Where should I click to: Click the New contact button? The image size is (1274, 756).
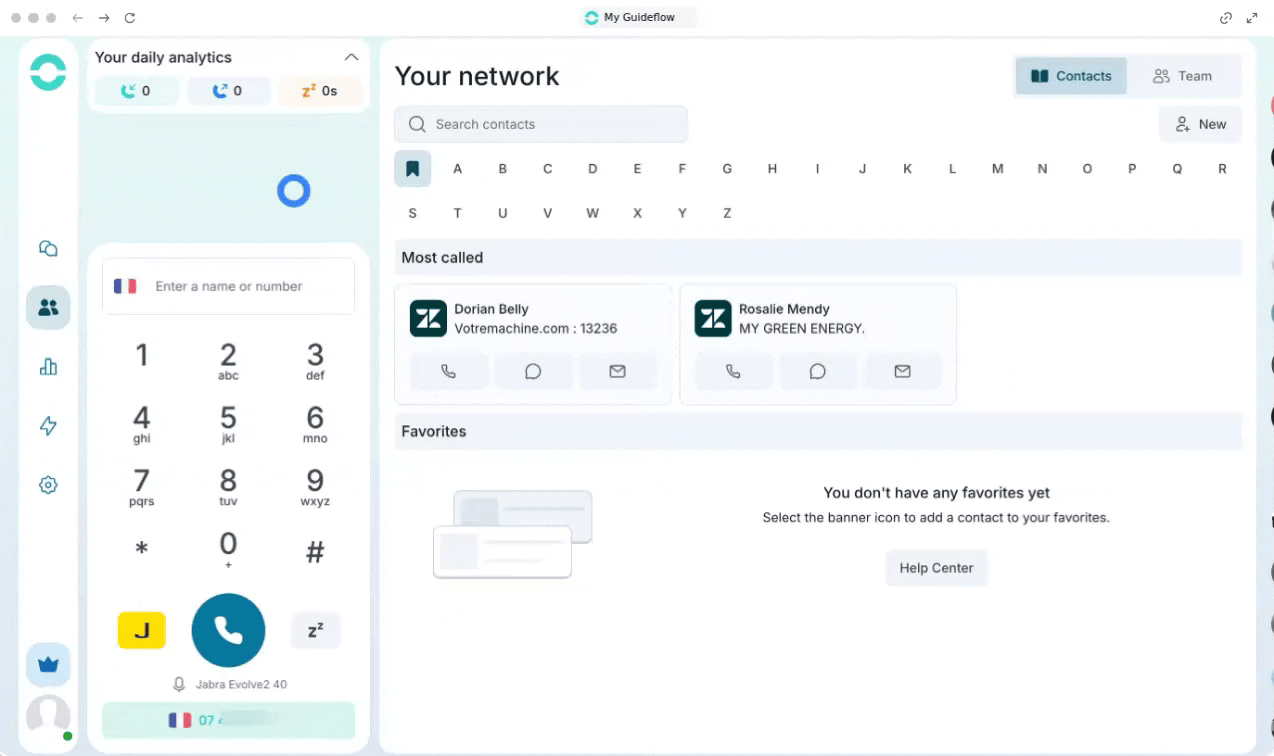[x=1200, y=124]
